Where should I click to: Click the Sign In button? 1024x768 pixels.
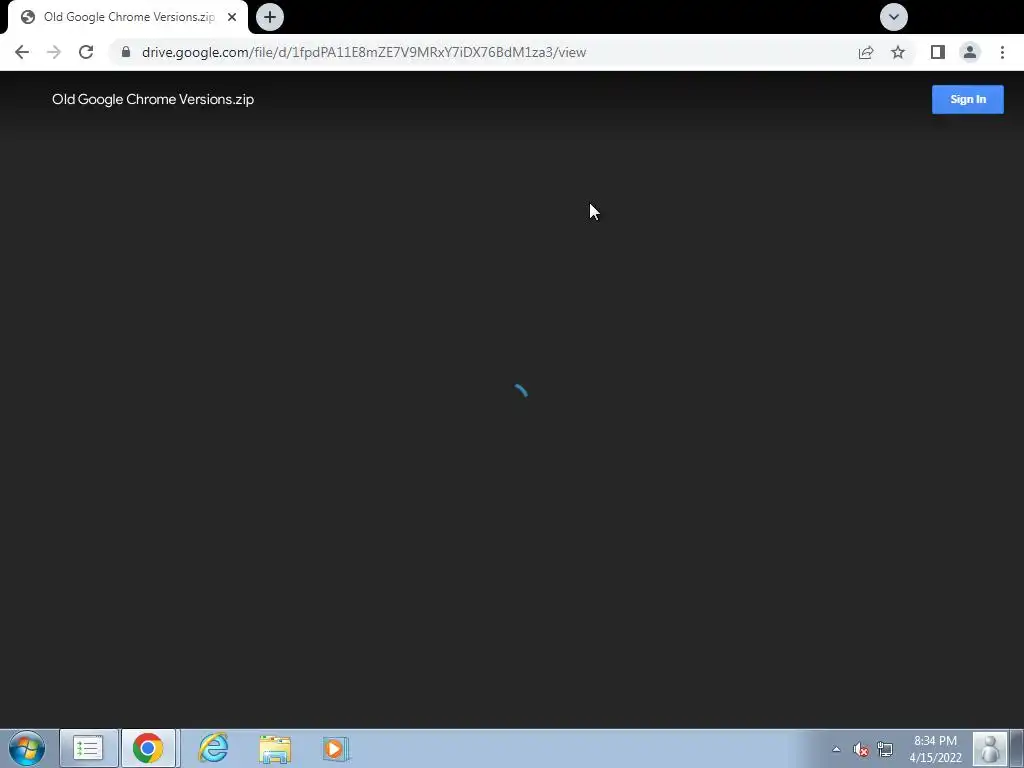click(x=968, y=99)
